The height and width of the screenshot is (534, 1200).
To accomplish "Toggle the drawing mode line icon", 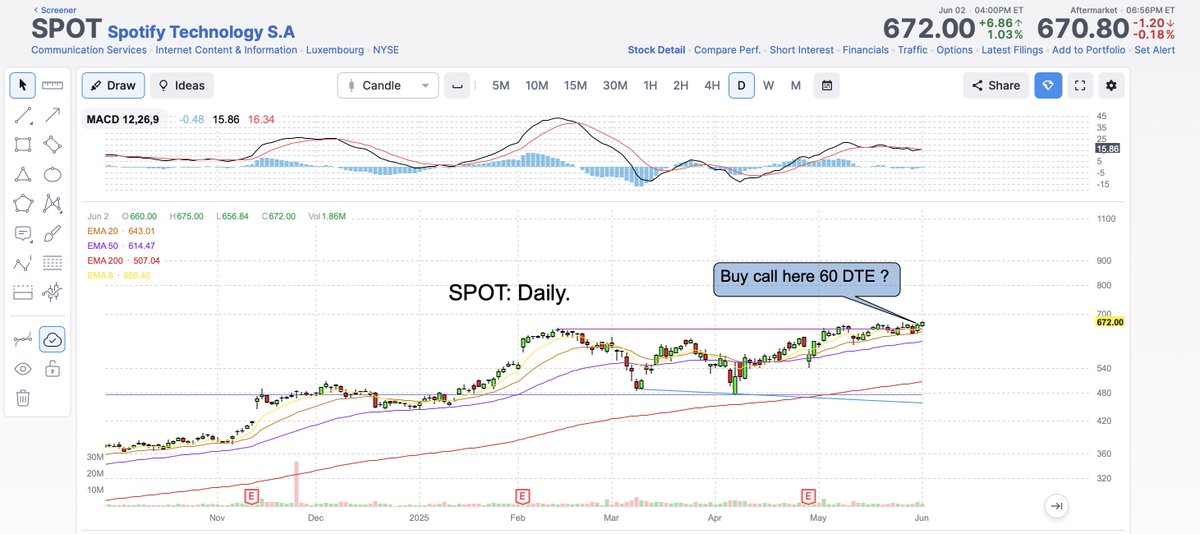I will click(x=23, y=340).
